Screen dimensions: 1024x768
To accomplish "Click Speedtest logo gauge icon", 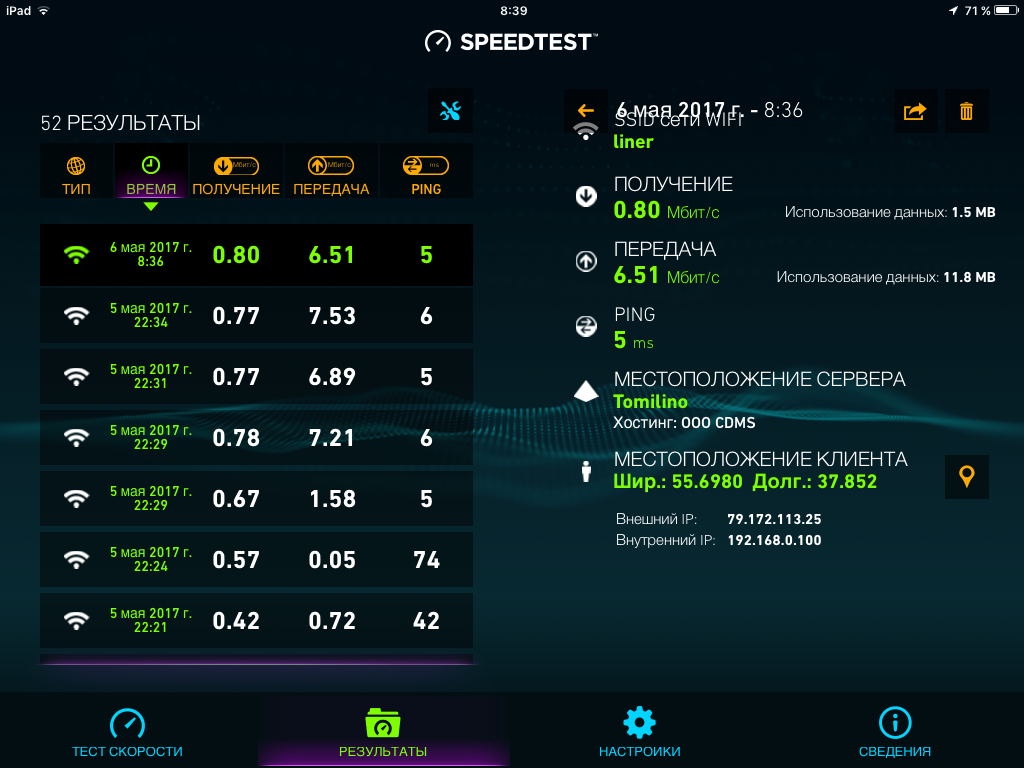I will pyautogui.click(x=438, y=42).
